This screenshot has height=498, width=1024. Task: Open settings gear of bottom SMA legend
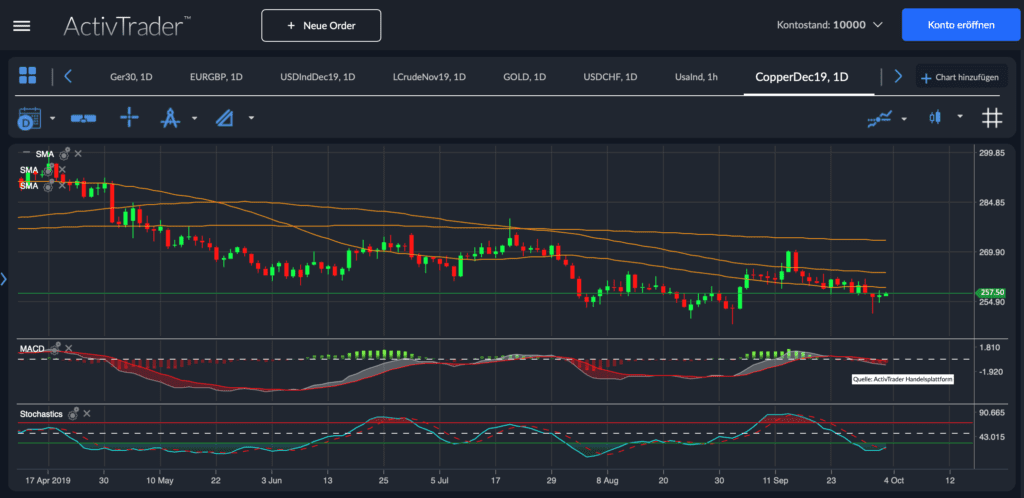pos(47,186)
